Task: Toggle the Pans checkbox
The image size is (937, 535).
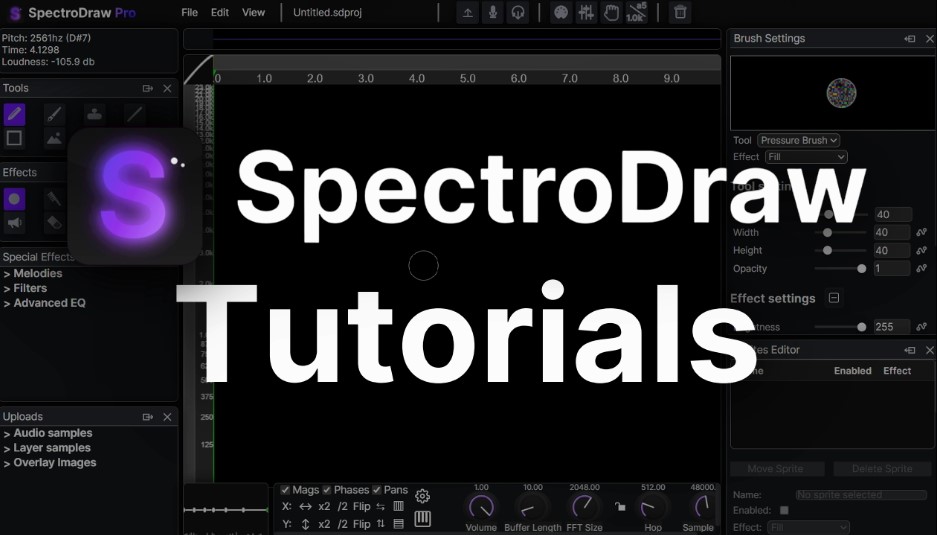Action: pos(376,490)
